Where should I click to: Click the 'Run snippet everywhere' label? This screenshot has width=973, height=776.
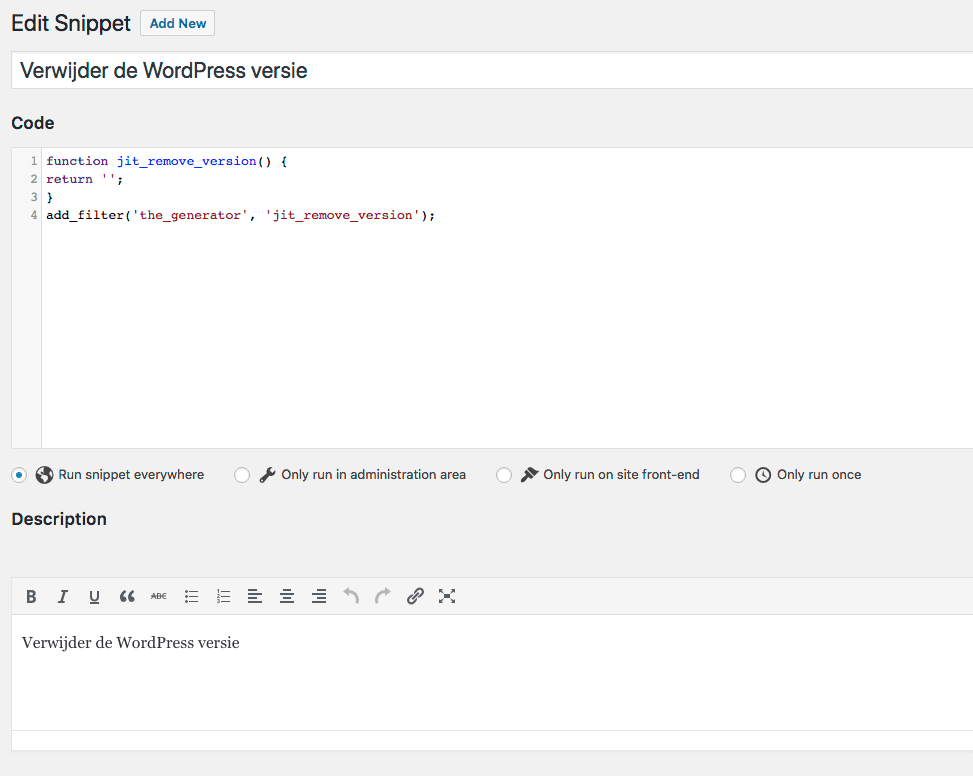coord(131,475)
